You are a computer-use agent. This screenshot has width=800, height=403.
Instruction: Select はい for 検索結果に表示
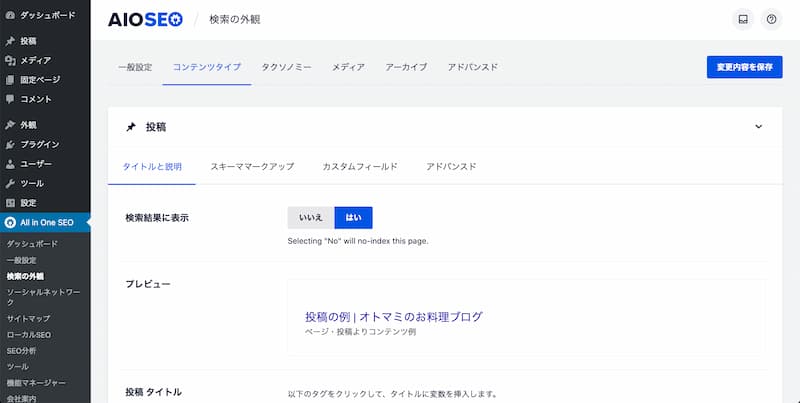coord(354,218)
